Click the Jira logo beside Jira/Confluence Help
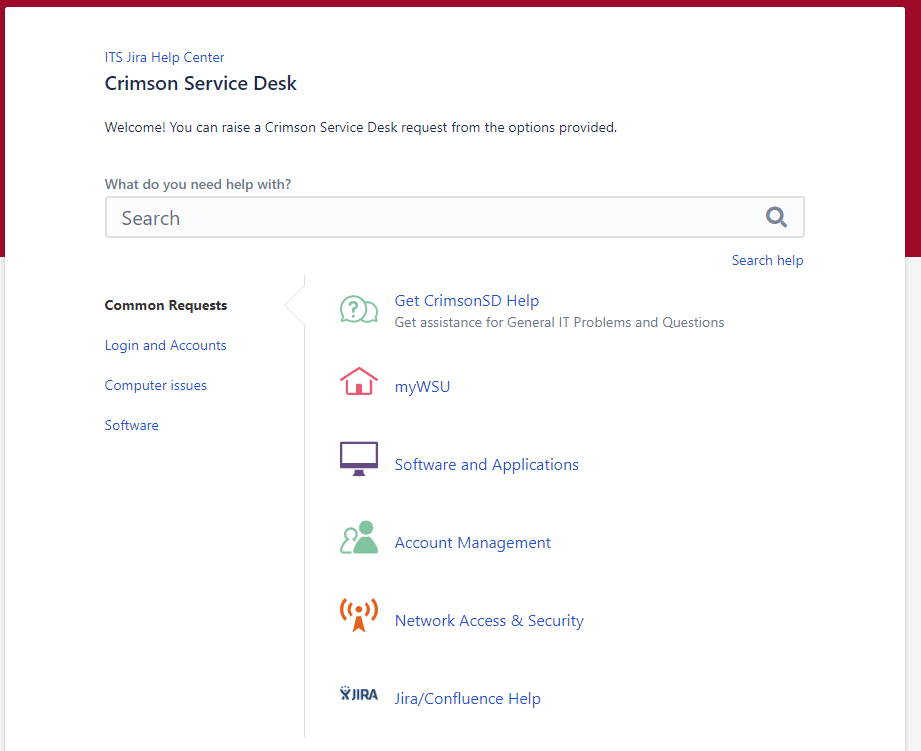The image size is (921, 751). click(x=359, y=693)
